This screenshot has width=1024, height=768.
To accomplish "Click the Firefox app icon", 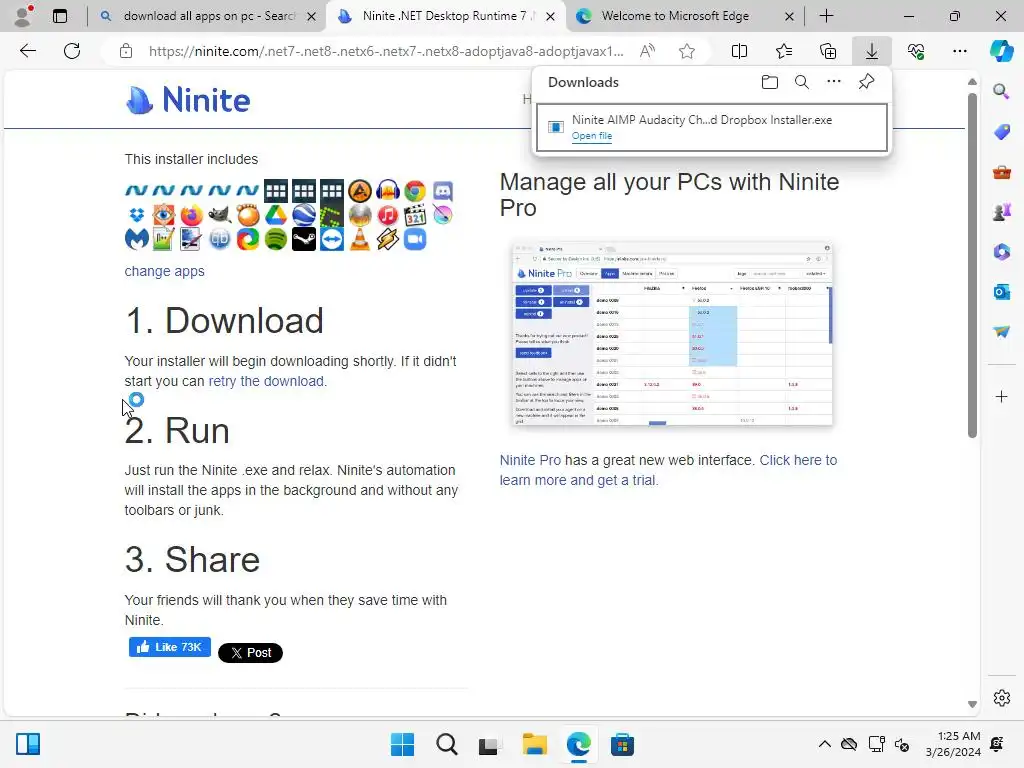I will (192, 215).
